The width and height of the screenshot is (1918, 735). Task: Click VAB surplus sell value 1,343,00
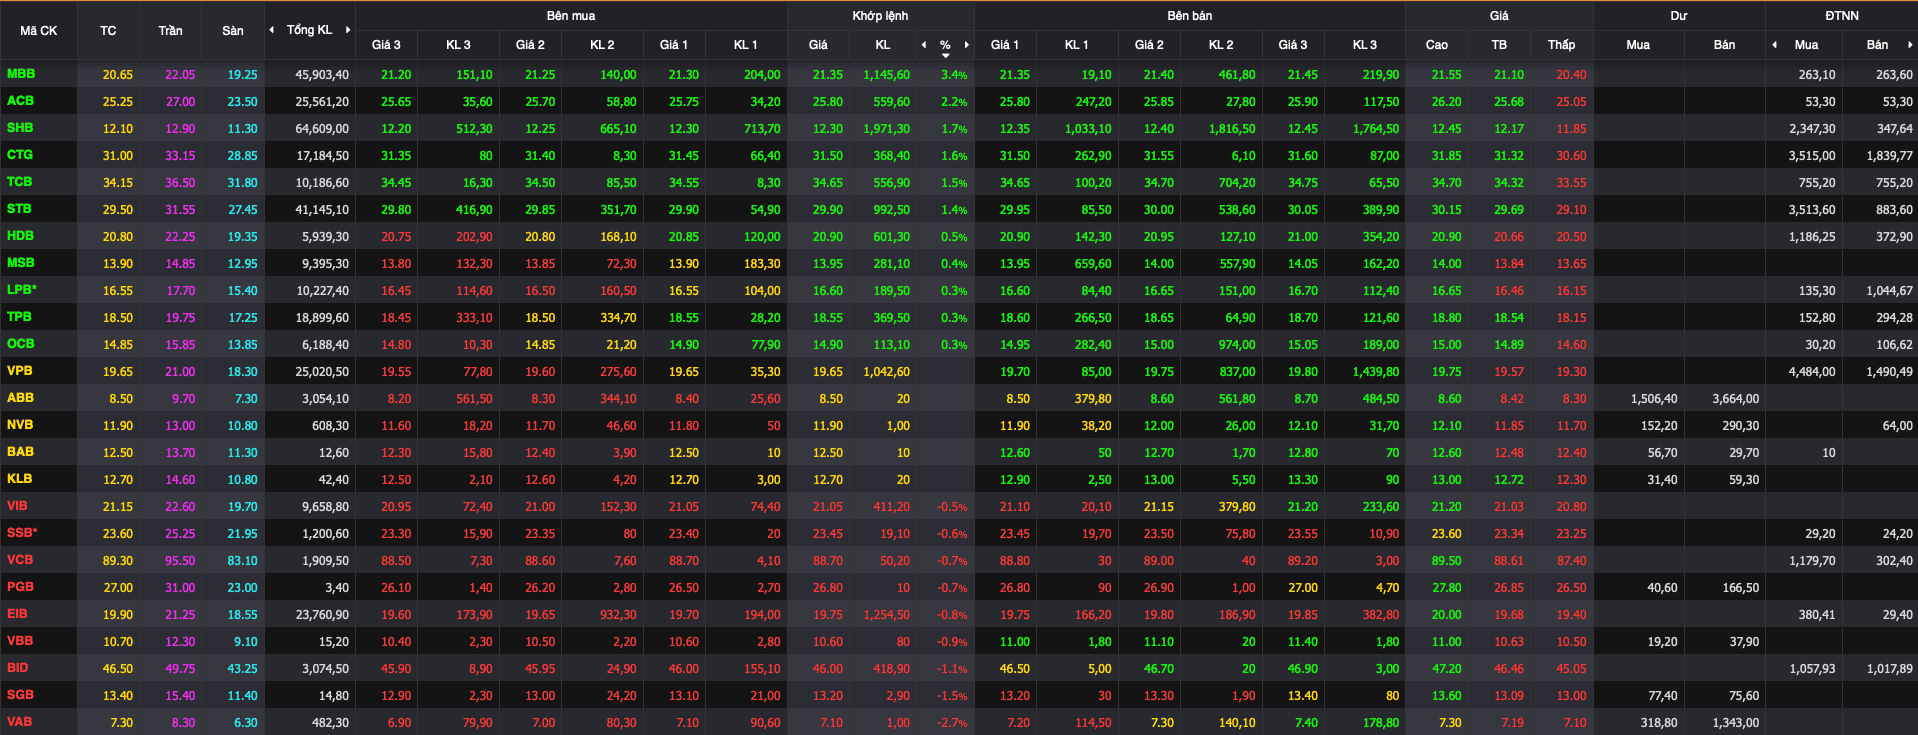coord(1735,723)
